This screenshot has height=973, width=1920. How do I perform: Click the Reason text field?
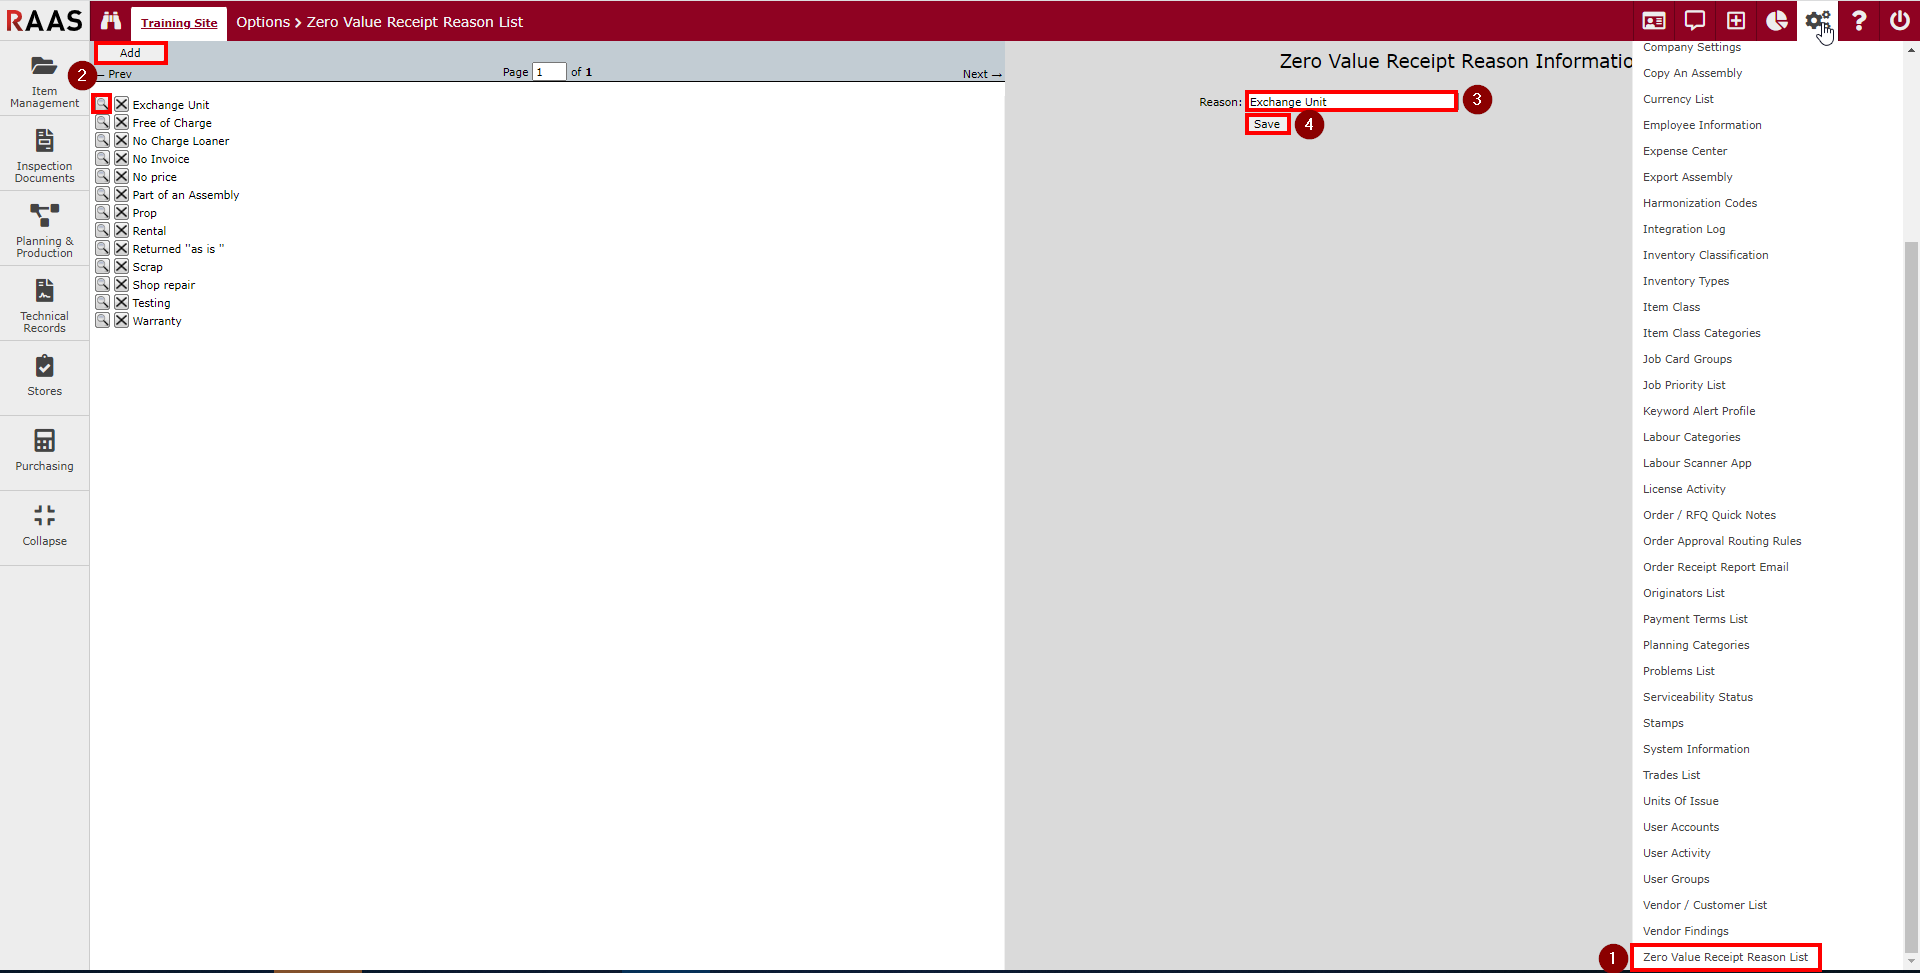pyautogui.click(x=1350, y=101)
